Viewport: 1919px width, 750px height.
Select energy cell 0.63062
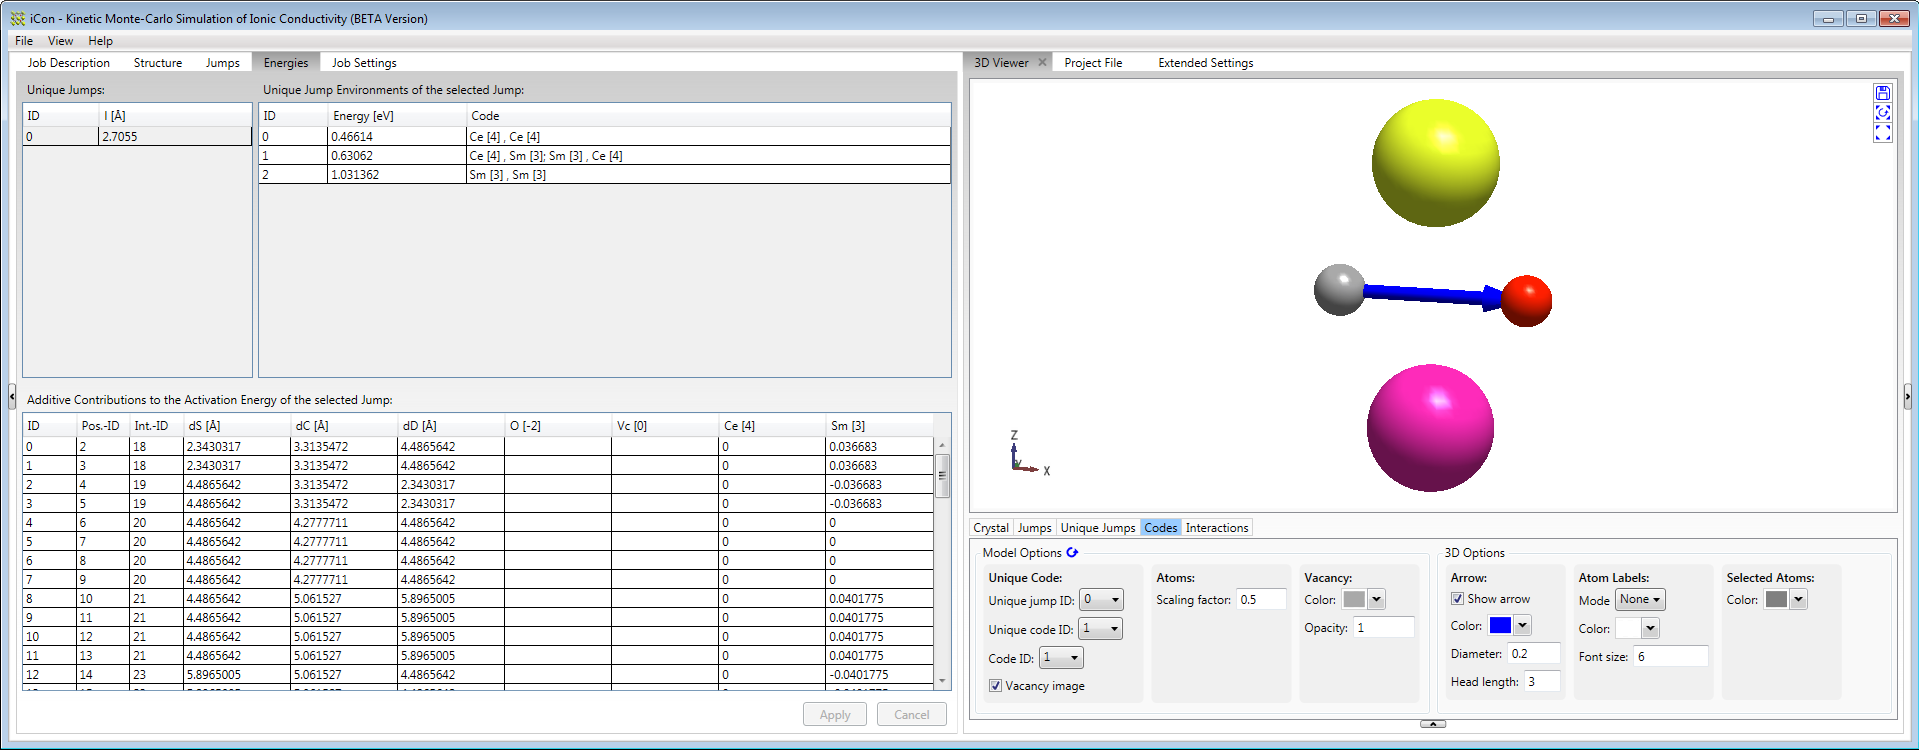tap(397, 155)
